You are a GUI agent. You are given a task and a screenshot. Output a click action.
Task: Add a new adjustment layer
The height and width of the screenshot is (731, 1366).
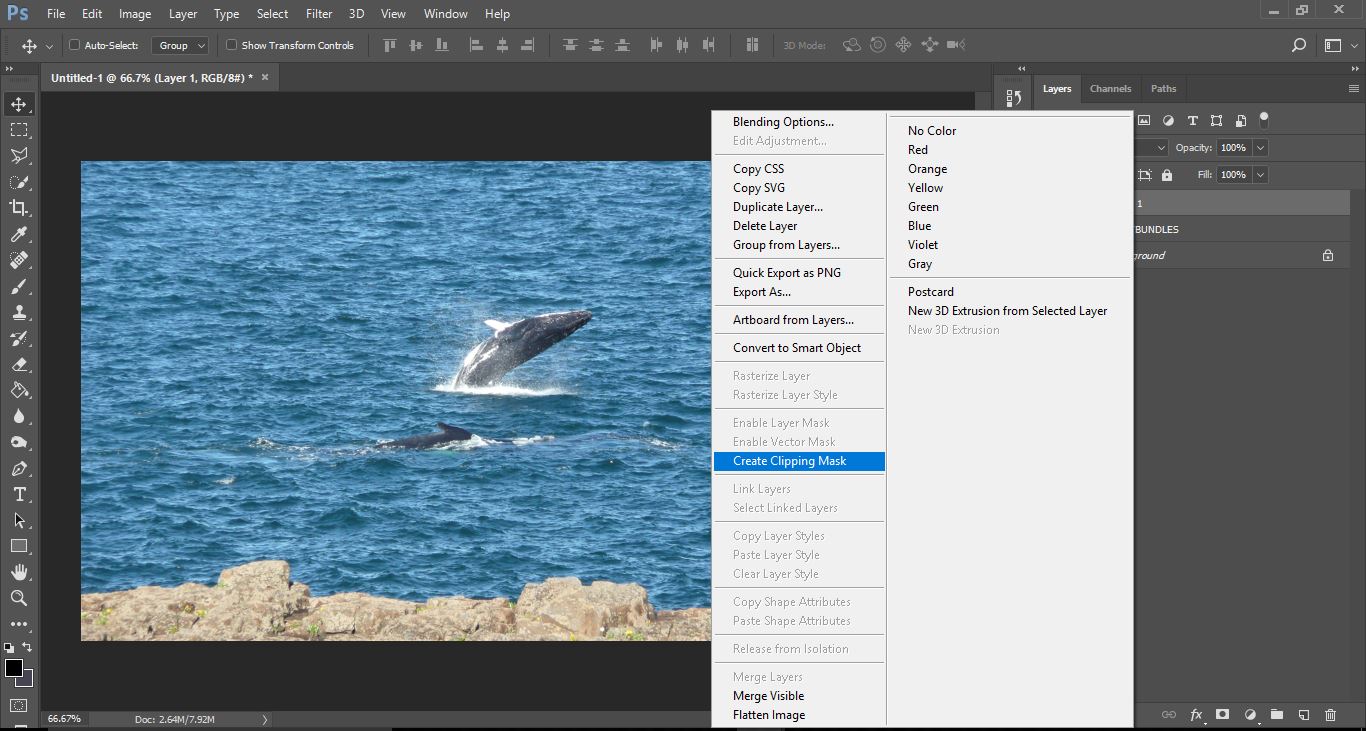pos(1249,715)
